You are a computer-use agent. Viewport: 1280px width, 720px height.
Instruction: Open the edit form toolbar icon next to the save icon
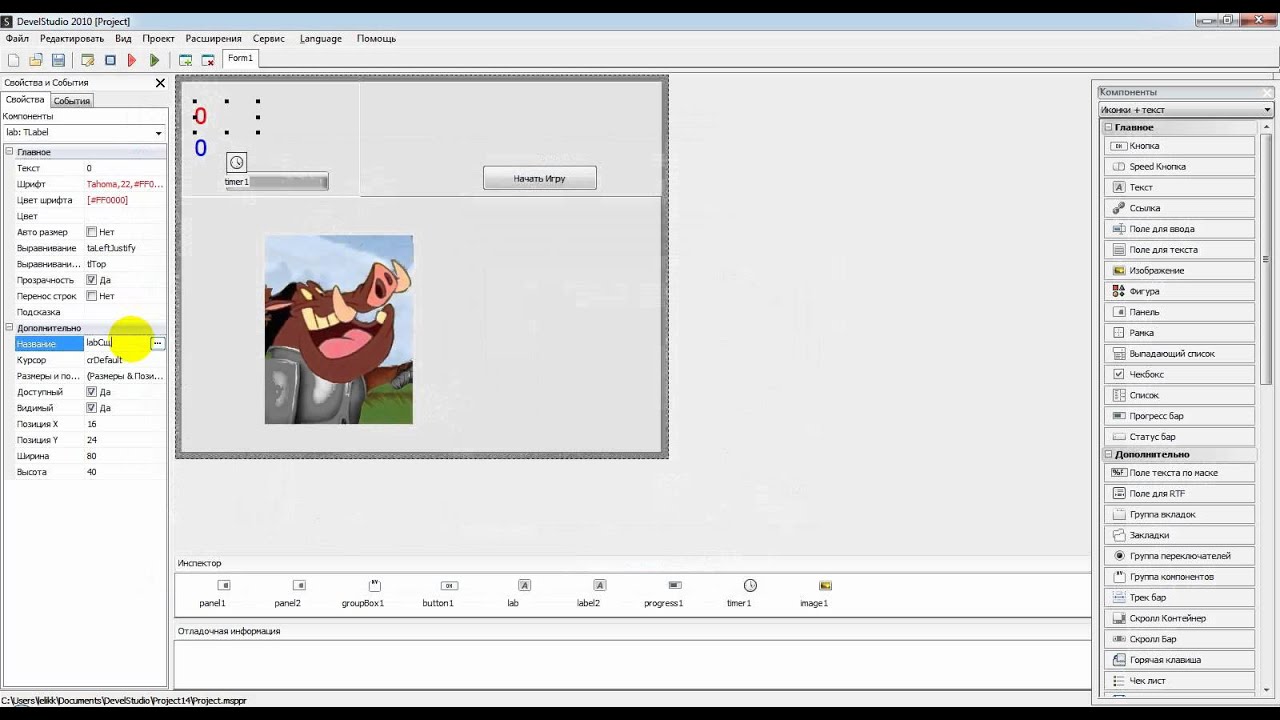tap(88, 61)
